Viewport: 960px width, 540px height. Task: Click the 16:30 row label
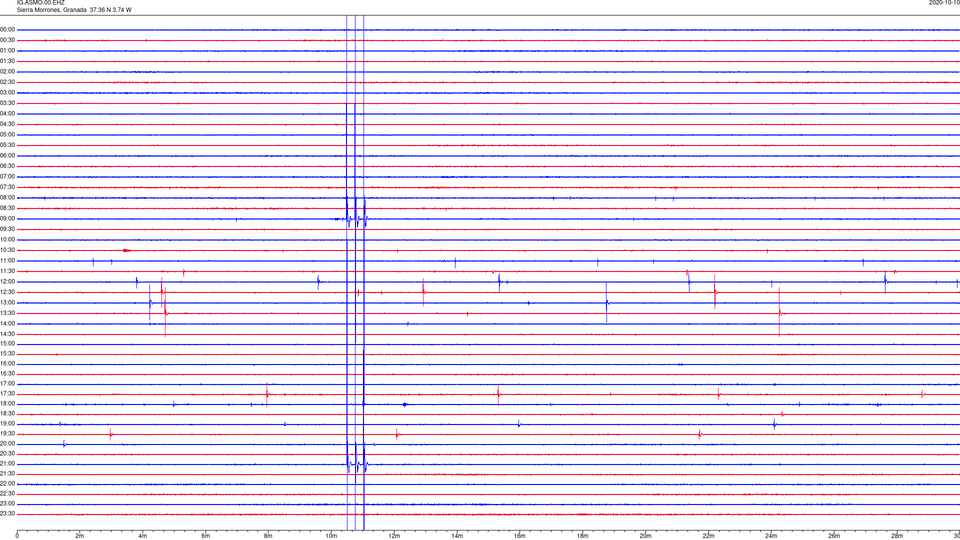[x=8, y=373]
